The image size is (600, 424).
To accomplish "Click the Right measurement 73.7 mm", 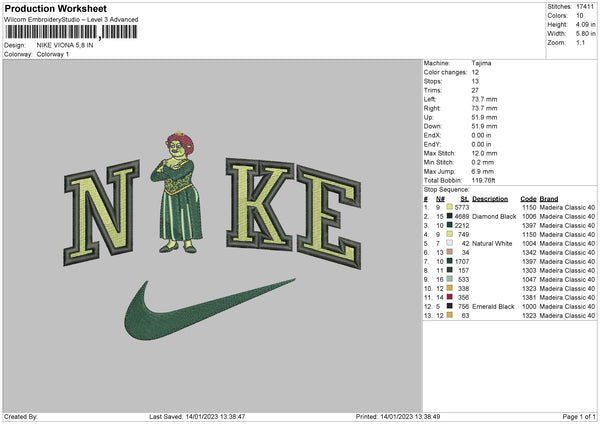I will pos(484,108).
